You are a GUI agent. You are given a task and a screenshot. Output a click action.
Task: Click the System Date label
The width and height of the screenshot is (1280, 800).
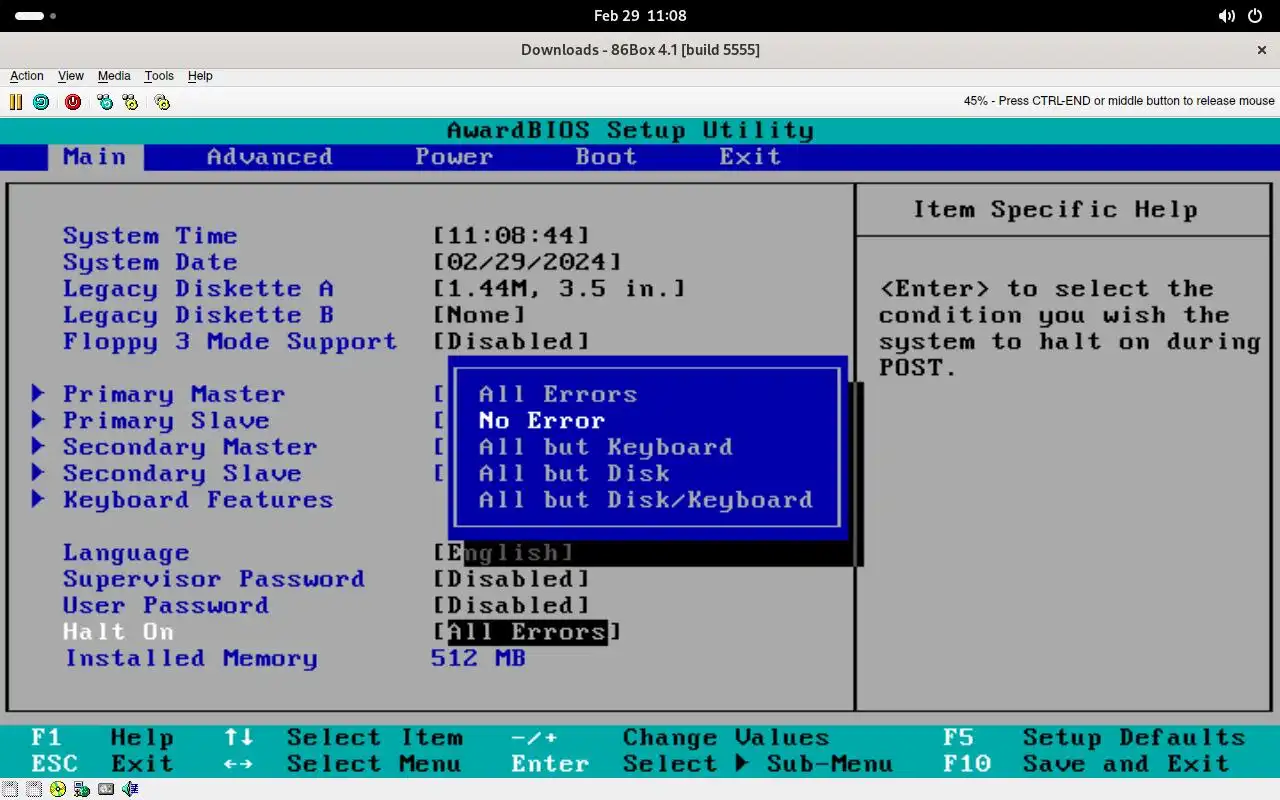(x=150, y=262)
